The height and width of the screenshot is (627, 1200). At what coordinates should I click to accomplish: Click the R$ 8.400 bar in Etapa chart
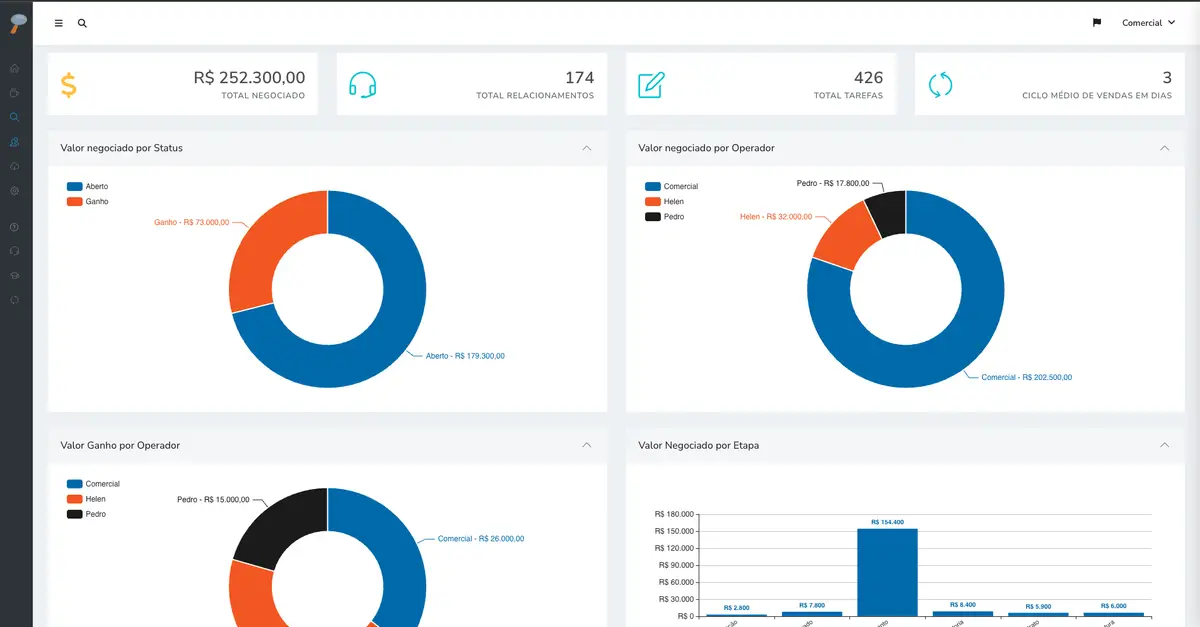963,614
